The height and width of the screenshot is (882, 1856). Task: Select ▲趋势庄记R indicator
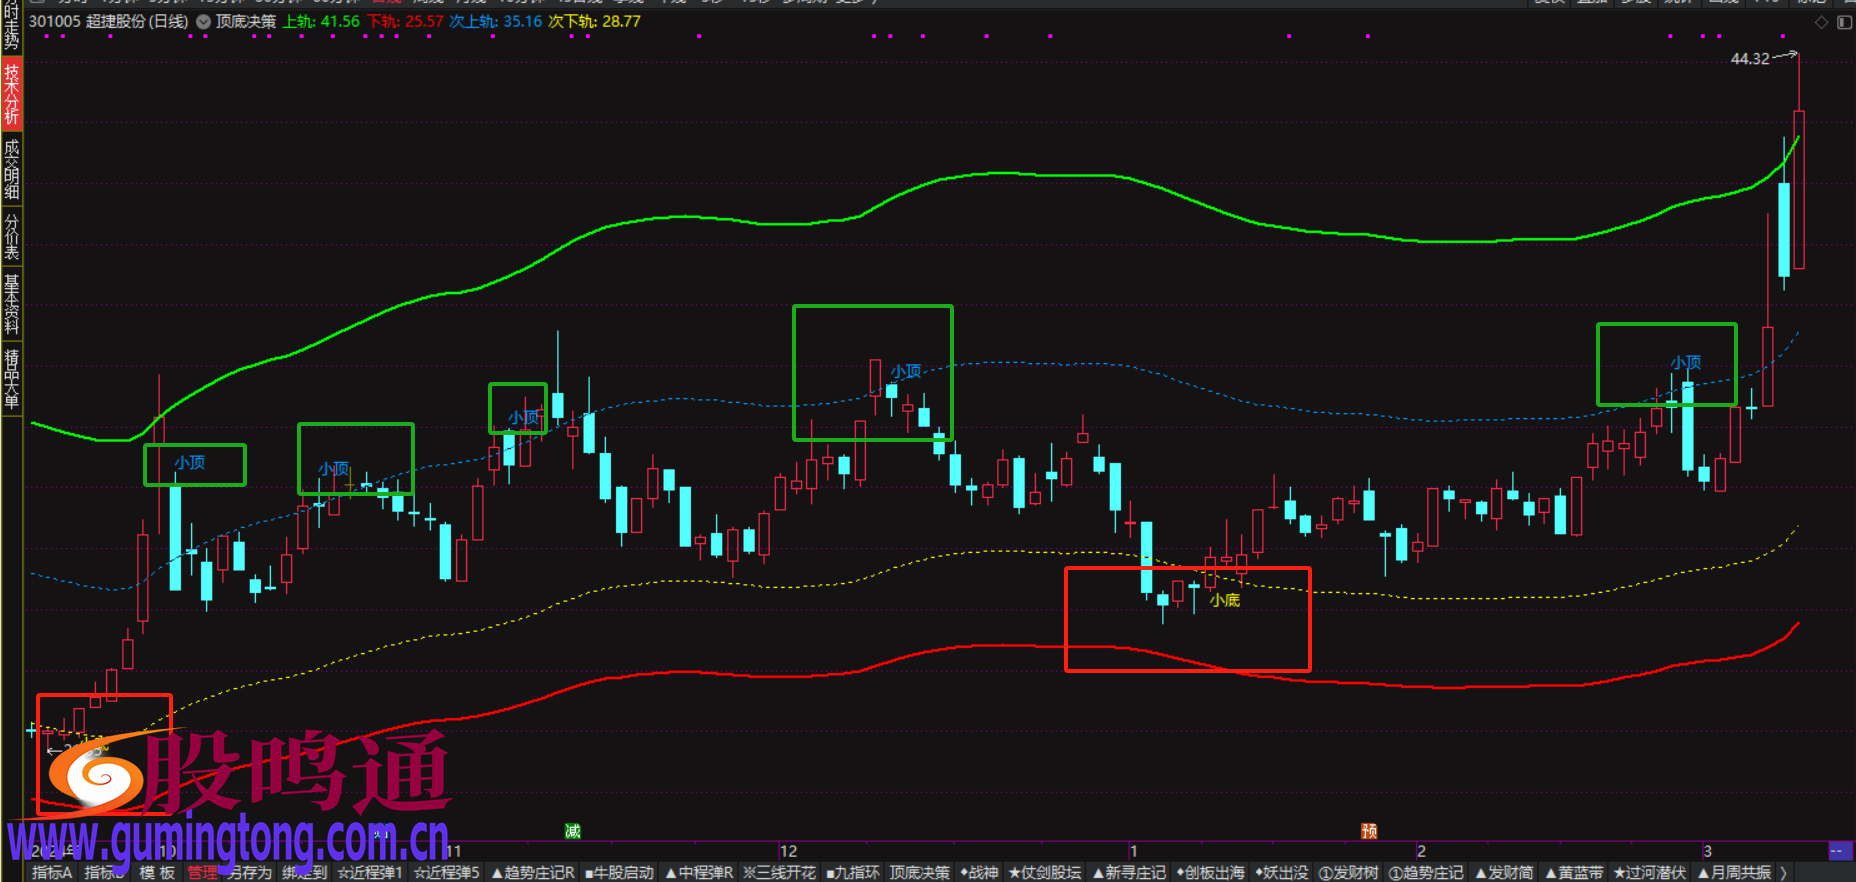532,873
